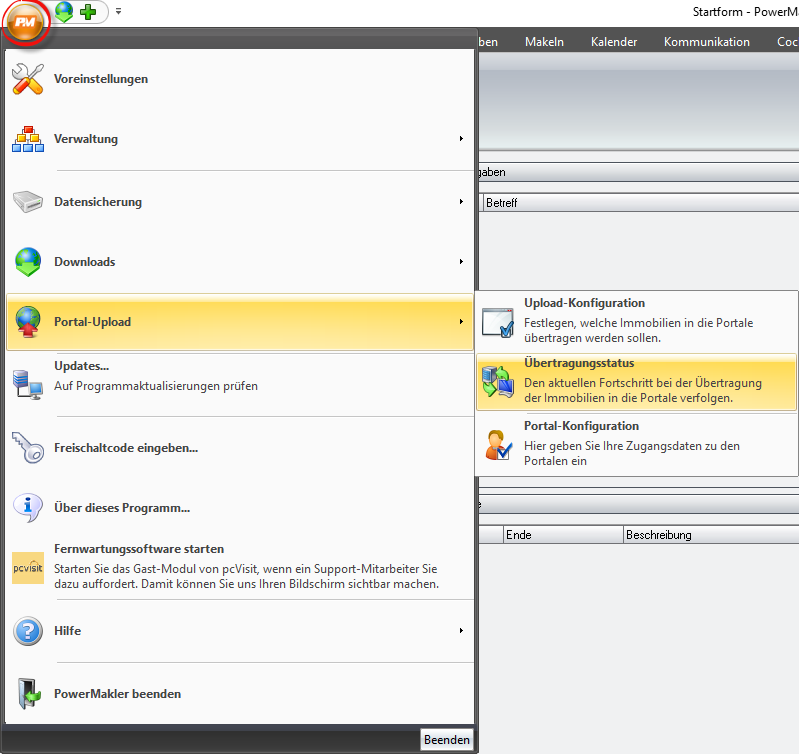Image resolution: width=799 pixels, height=754 pixels.
Task: Click the Beschreibung column header
Action: click(711, 535)
